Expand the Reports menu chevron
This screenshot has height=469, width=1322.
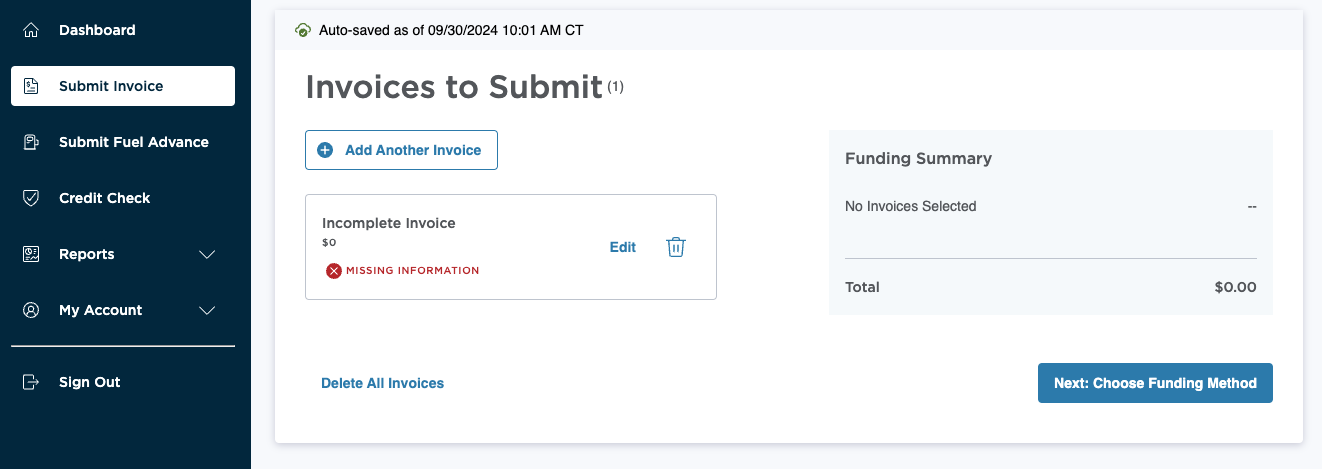pyautogui.click(x=207, y=254)
